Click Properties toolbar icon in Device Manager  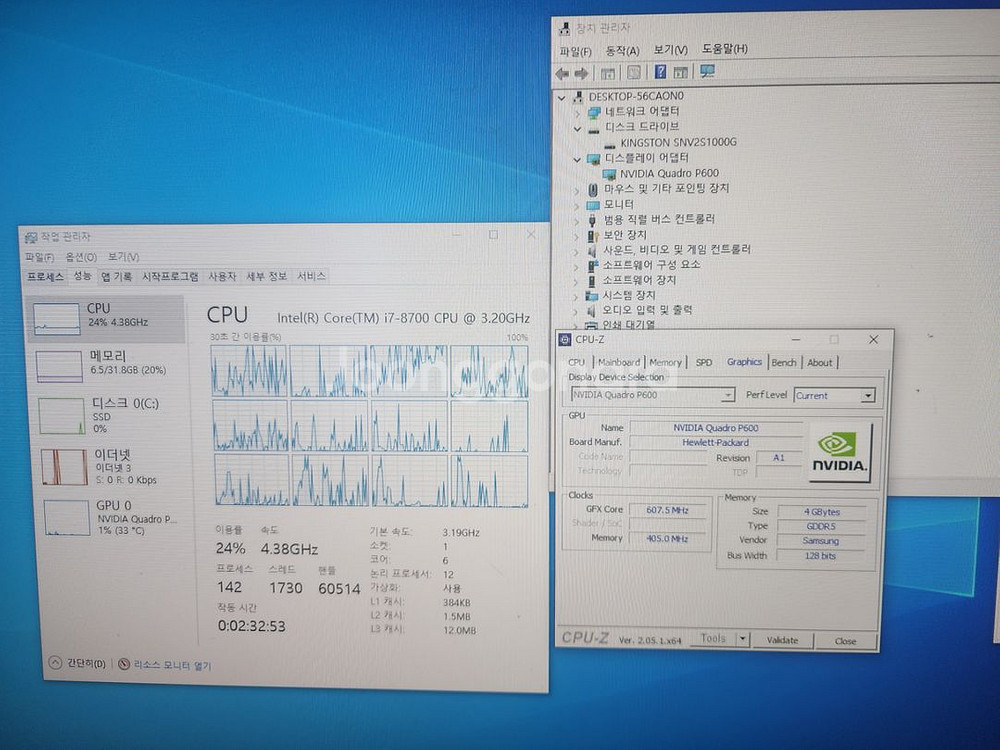[633, 73]
